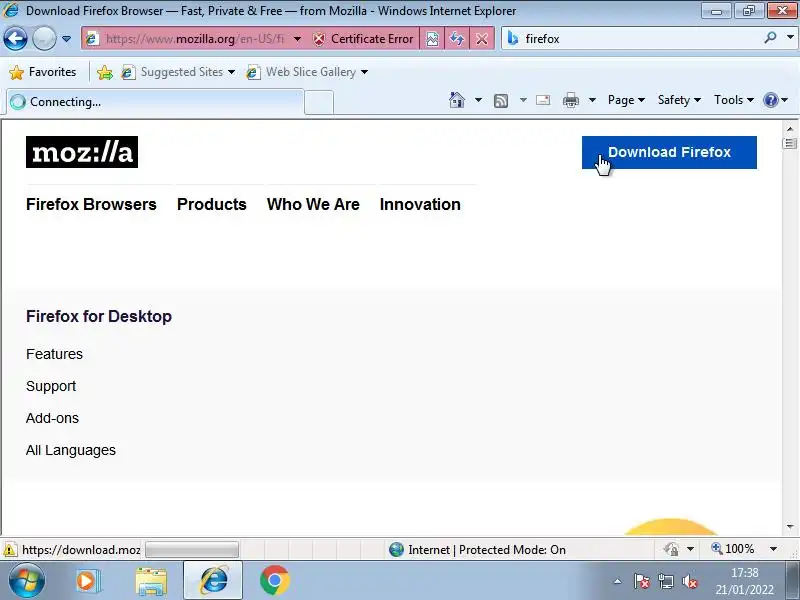
Task: Open the recent pages dropdown arrow
Action: (66, 39)
